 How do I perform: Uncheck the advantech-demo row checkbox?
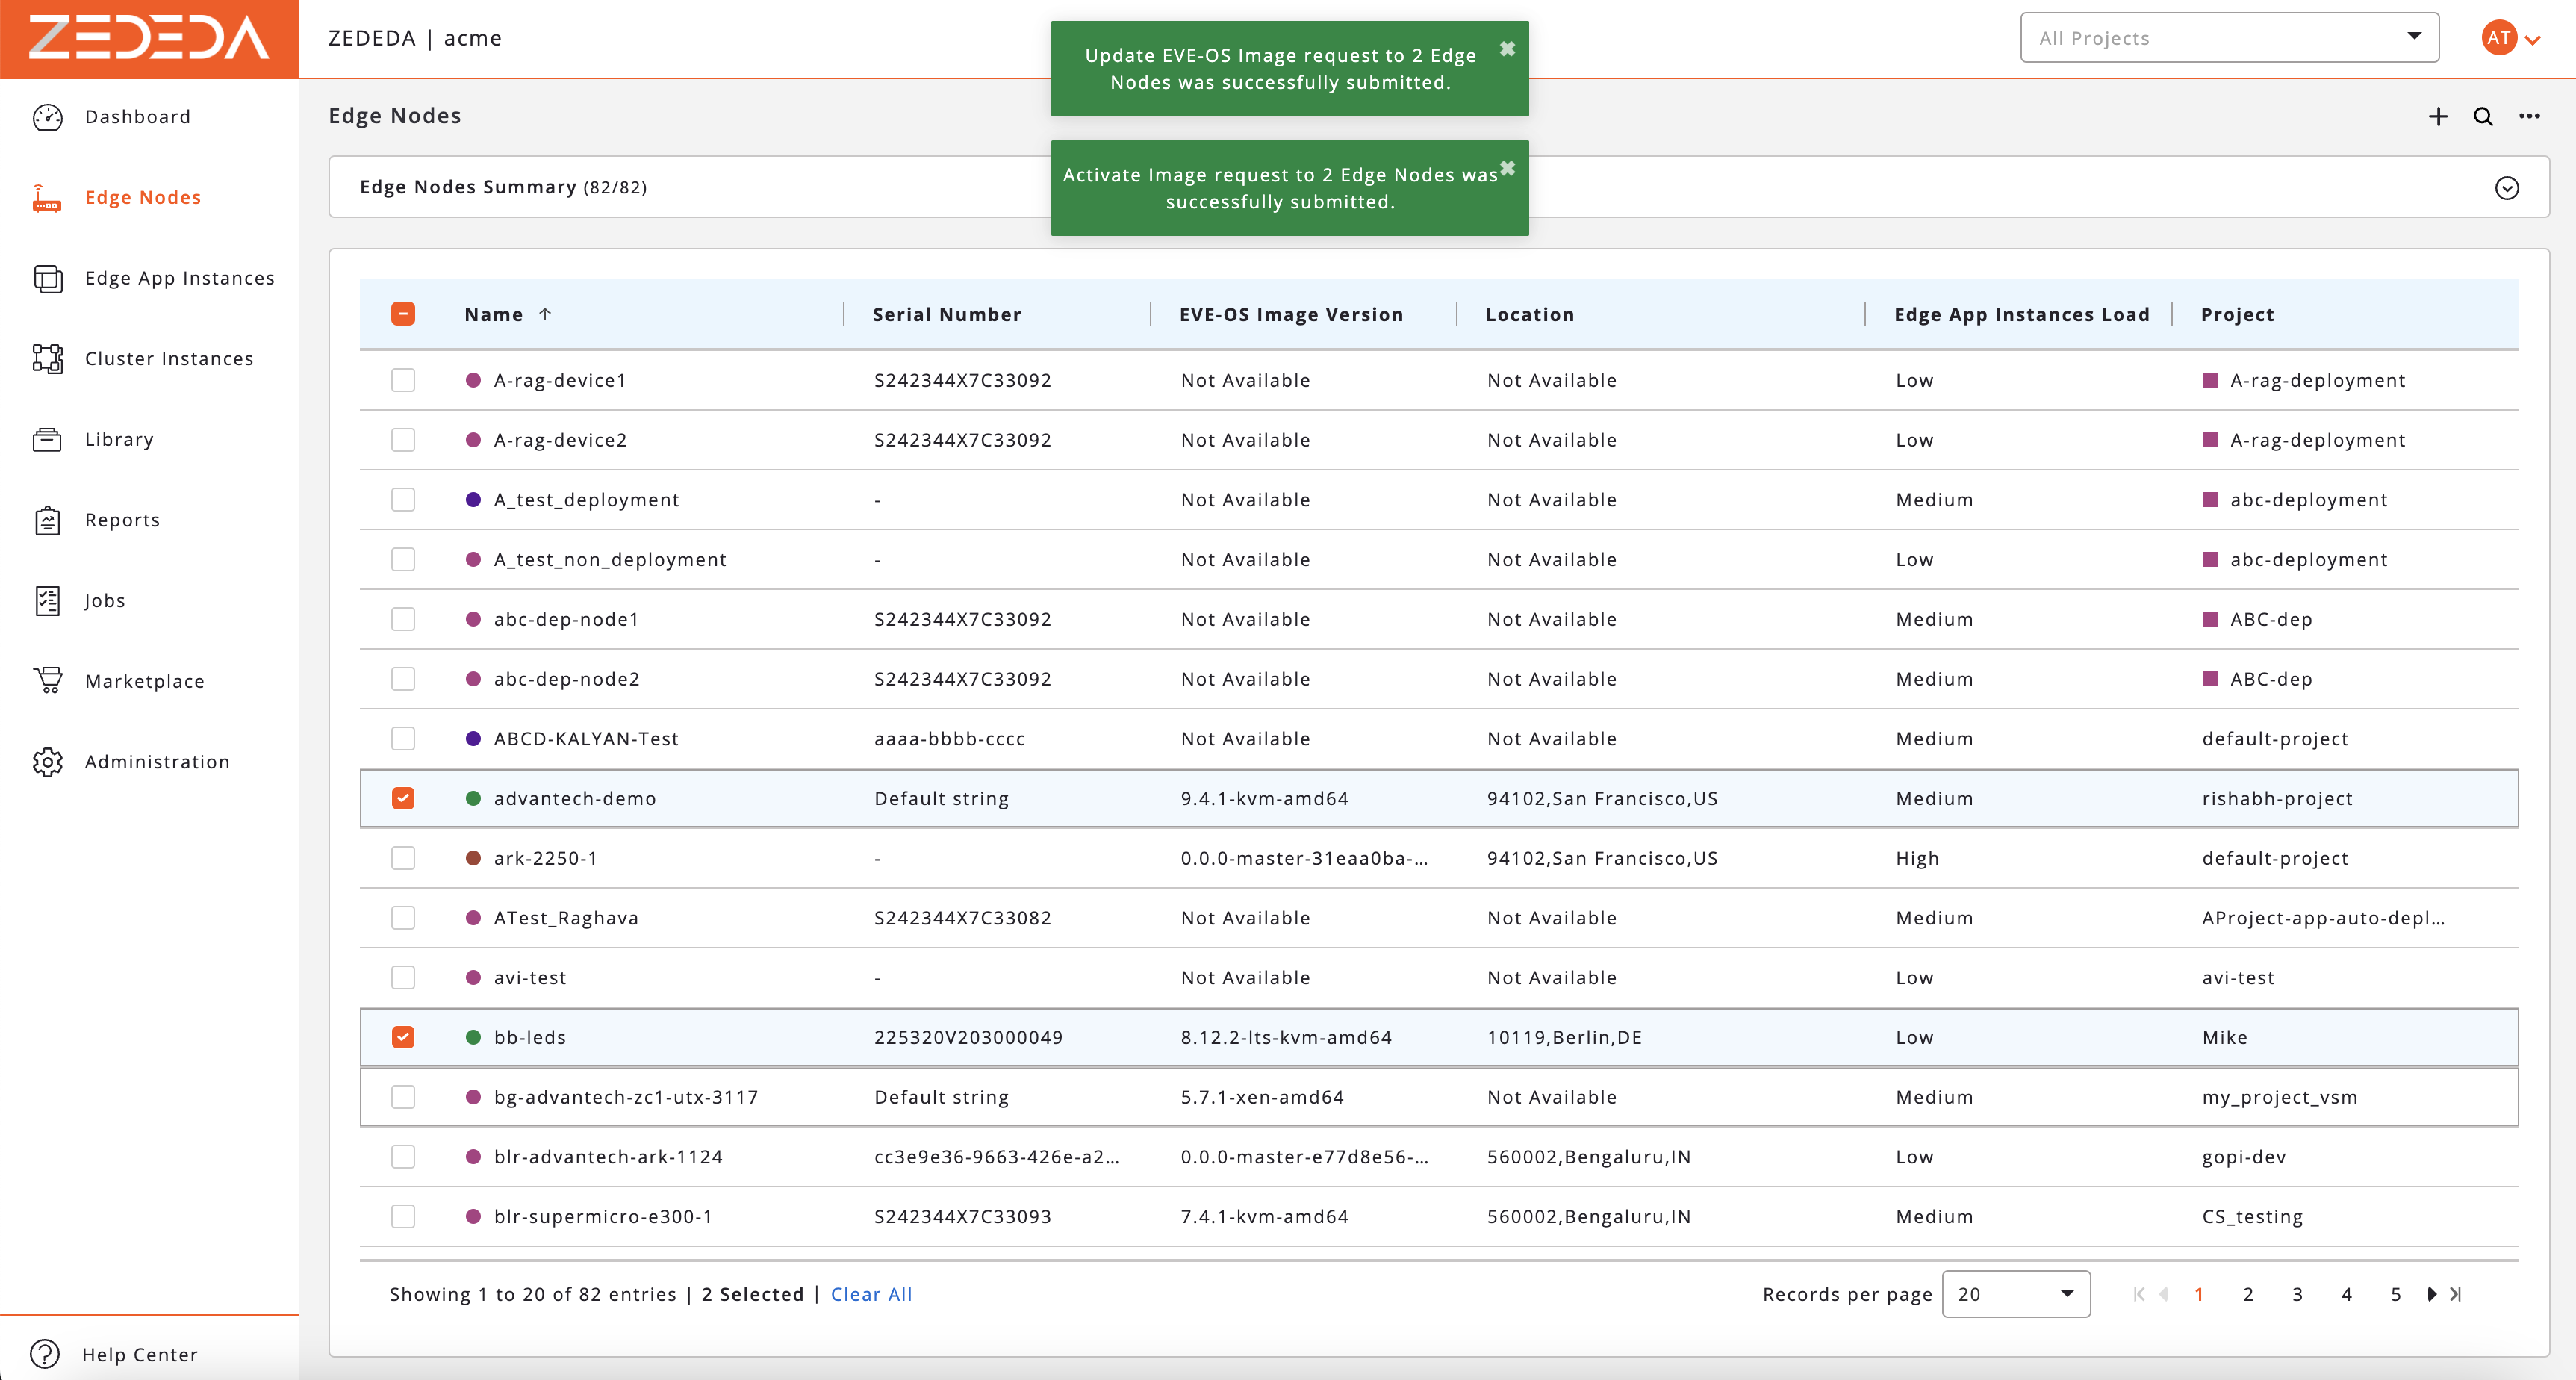click(x=403, y=798)
